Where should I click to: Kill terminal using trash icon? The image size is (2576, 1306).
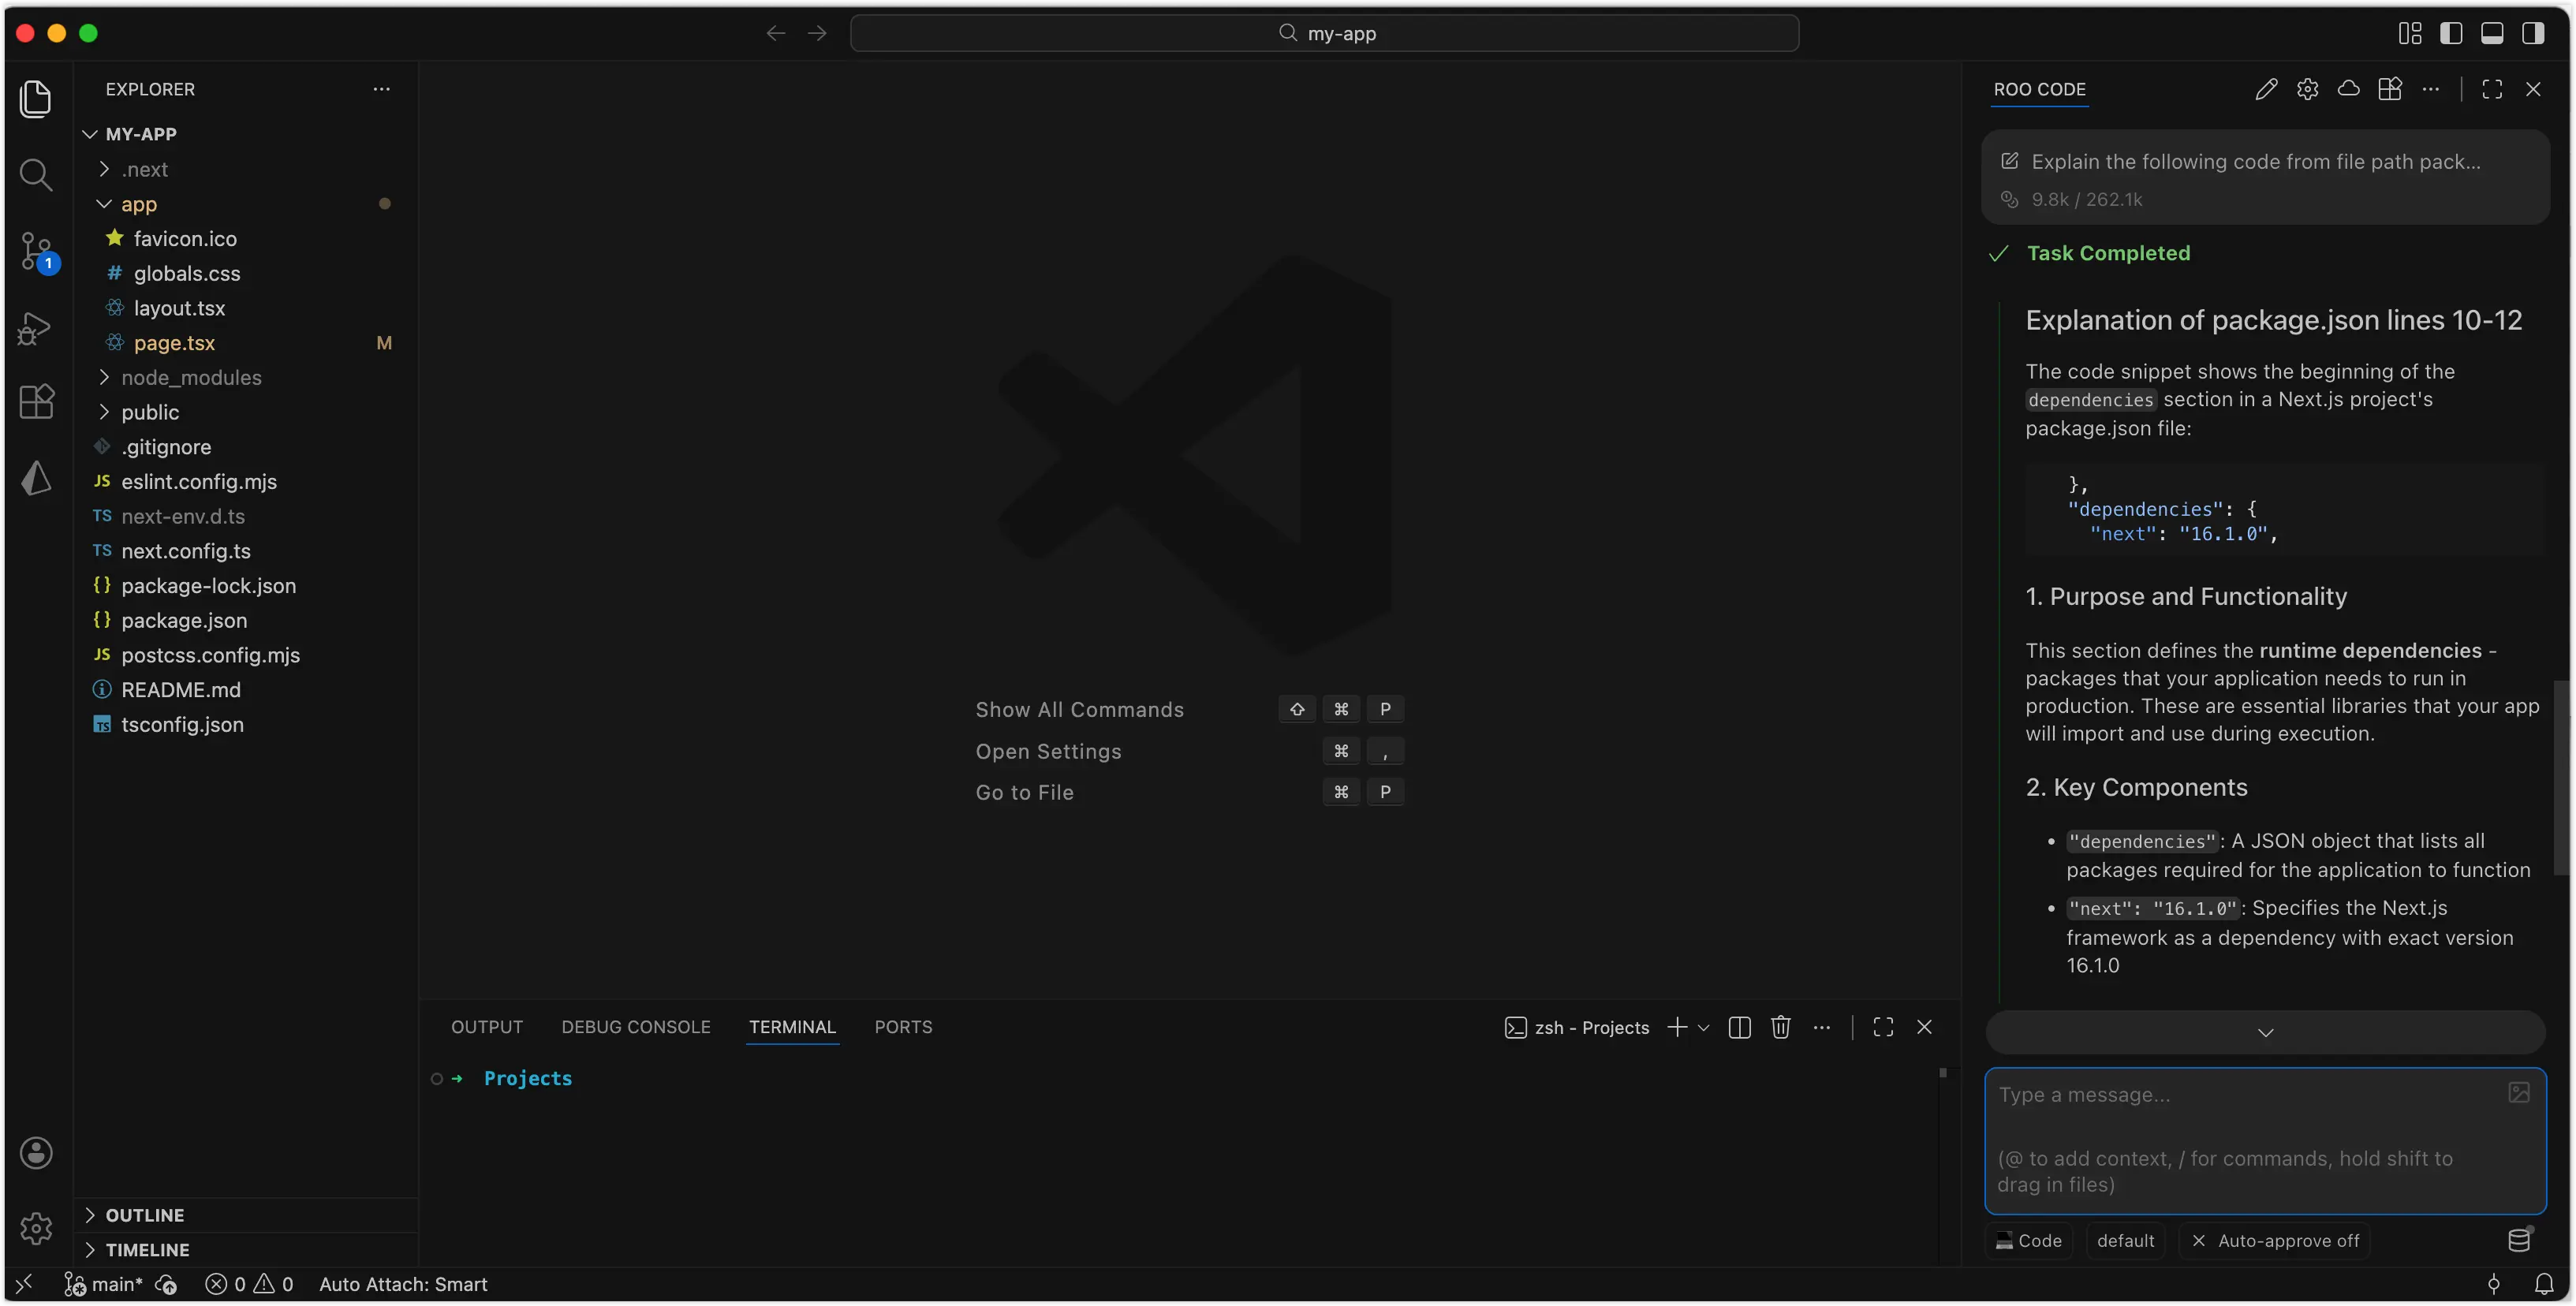1780,1027
